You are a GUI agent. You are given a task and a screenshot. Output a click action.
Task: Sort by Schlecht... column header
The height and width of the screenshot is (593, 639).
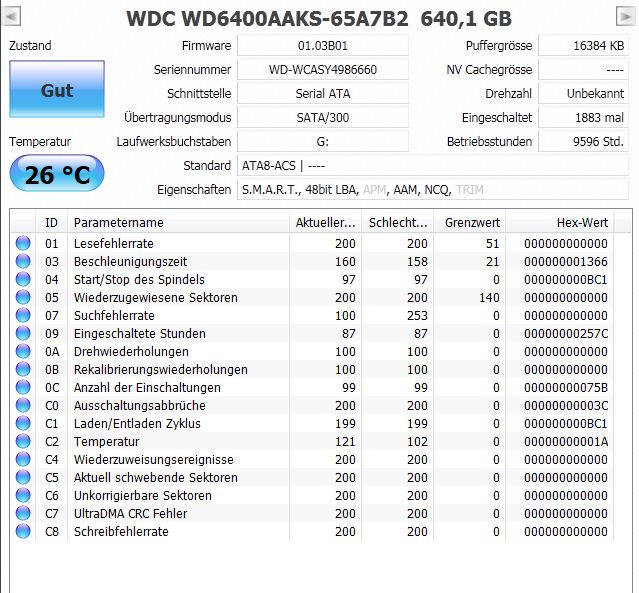397,223
